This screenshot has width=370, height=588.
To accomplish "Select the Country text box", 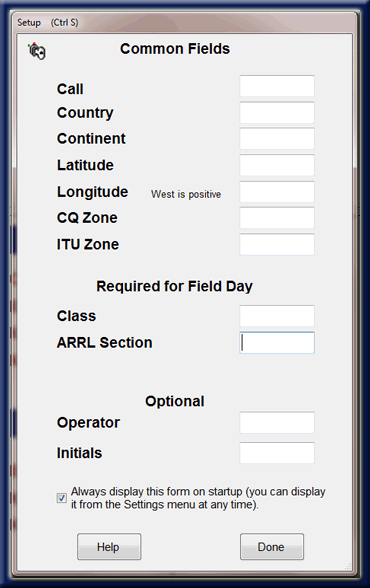I will pyautogui.click(x=277, y=112).
